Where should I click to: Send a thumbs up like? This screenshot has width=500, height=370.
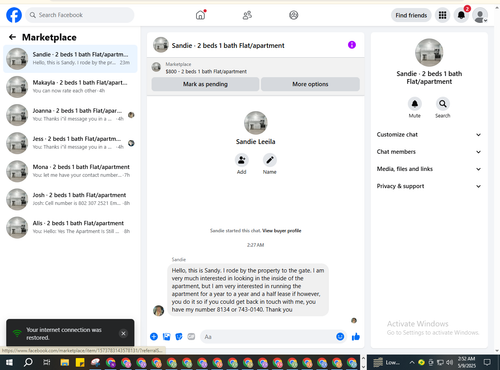(356, 337)
